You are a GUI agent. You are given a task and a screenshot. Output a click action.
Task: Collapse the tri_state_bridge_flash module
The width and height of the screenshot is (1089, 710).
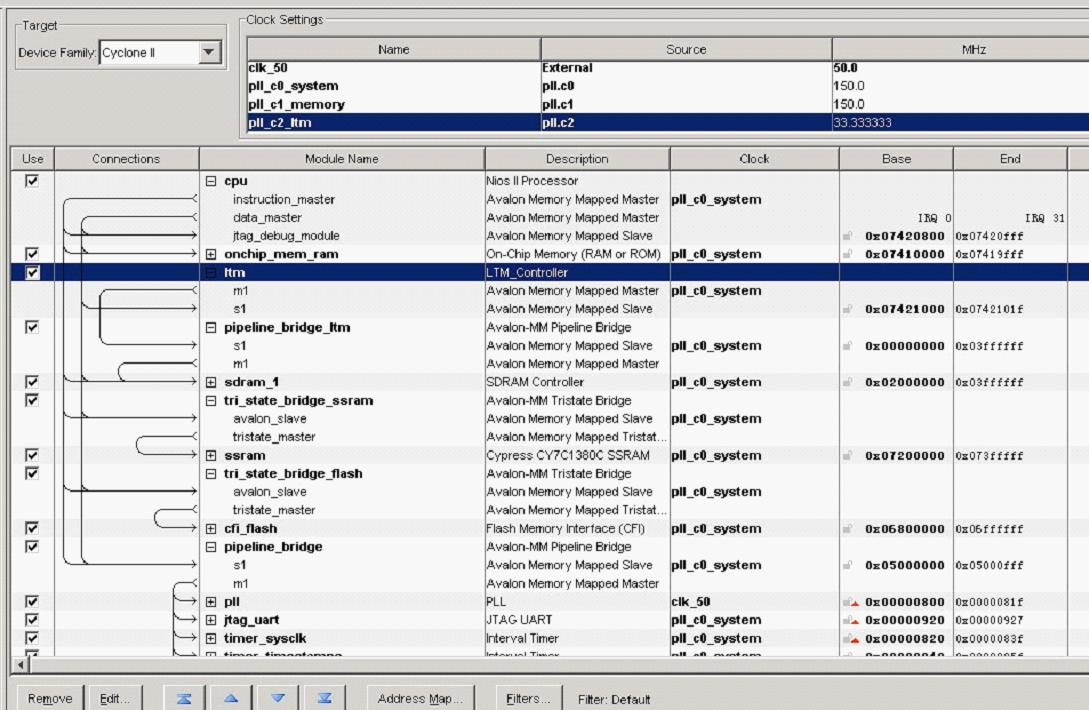[x=211, y=474]
